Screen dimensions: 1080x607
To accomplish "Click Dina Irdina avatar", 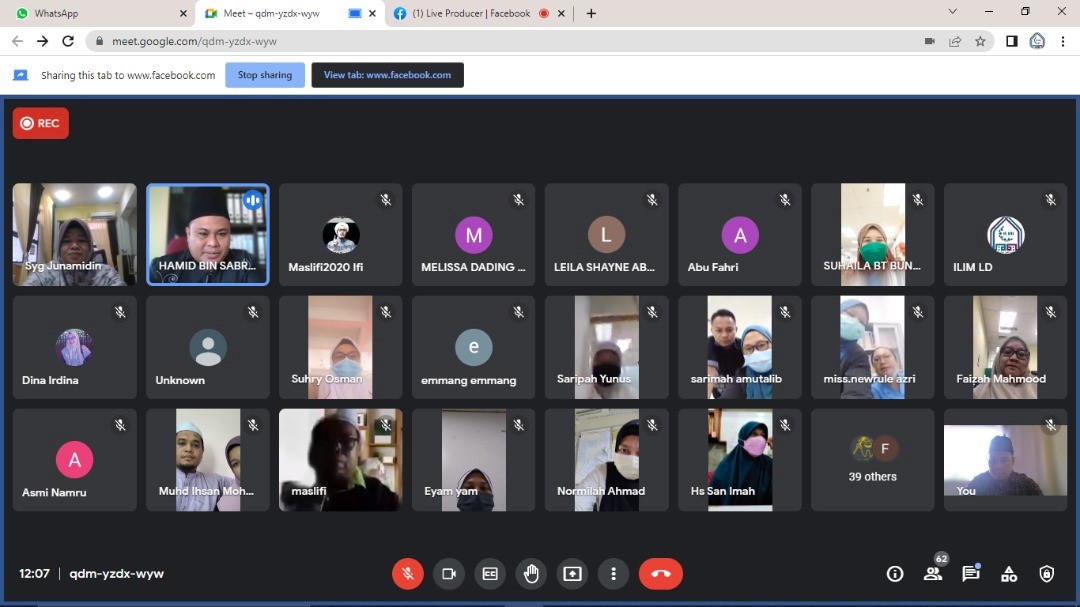I will tap(74, 347).
